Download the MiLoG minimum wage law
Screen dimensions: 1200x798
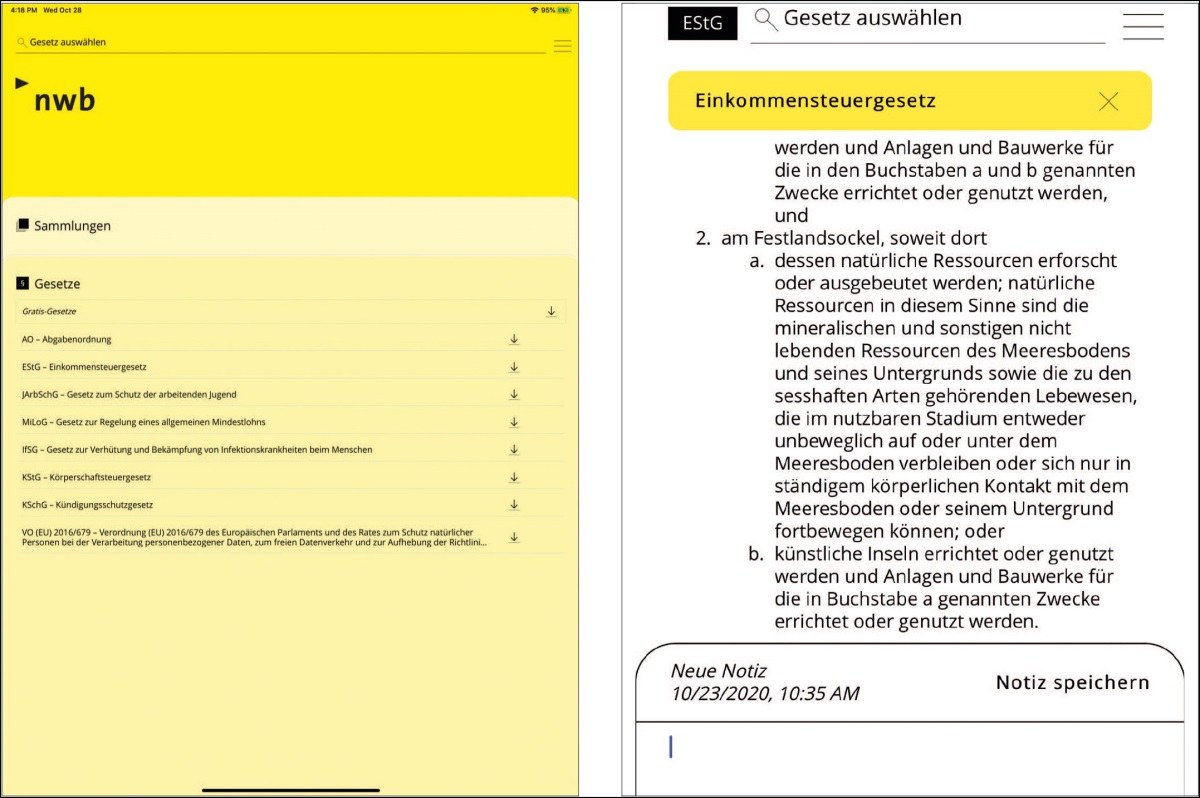point(514,422)
